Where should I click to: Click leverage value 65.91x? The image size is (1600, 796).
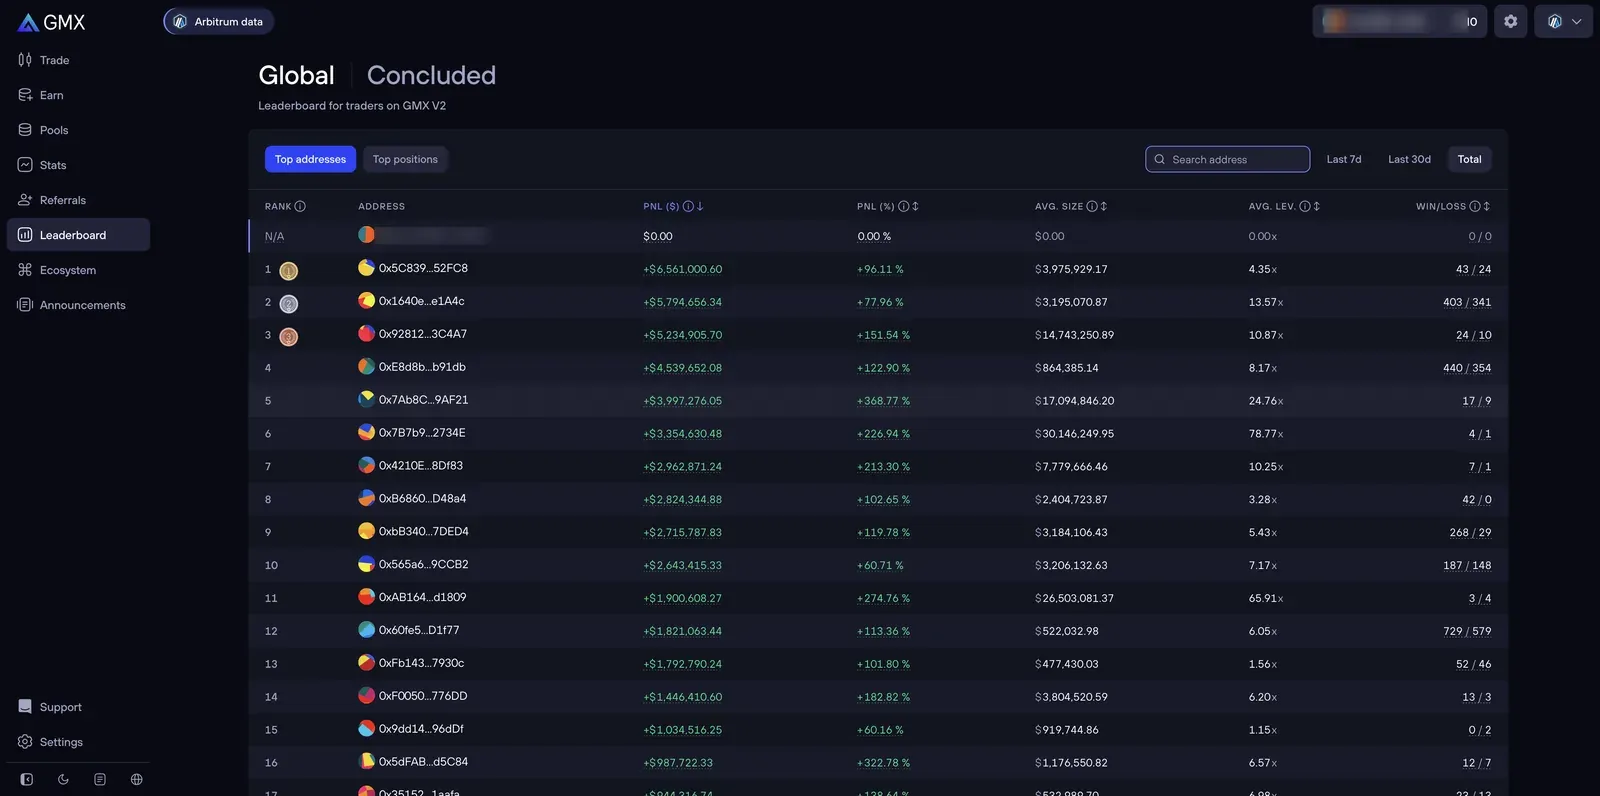coord(1265,598)
